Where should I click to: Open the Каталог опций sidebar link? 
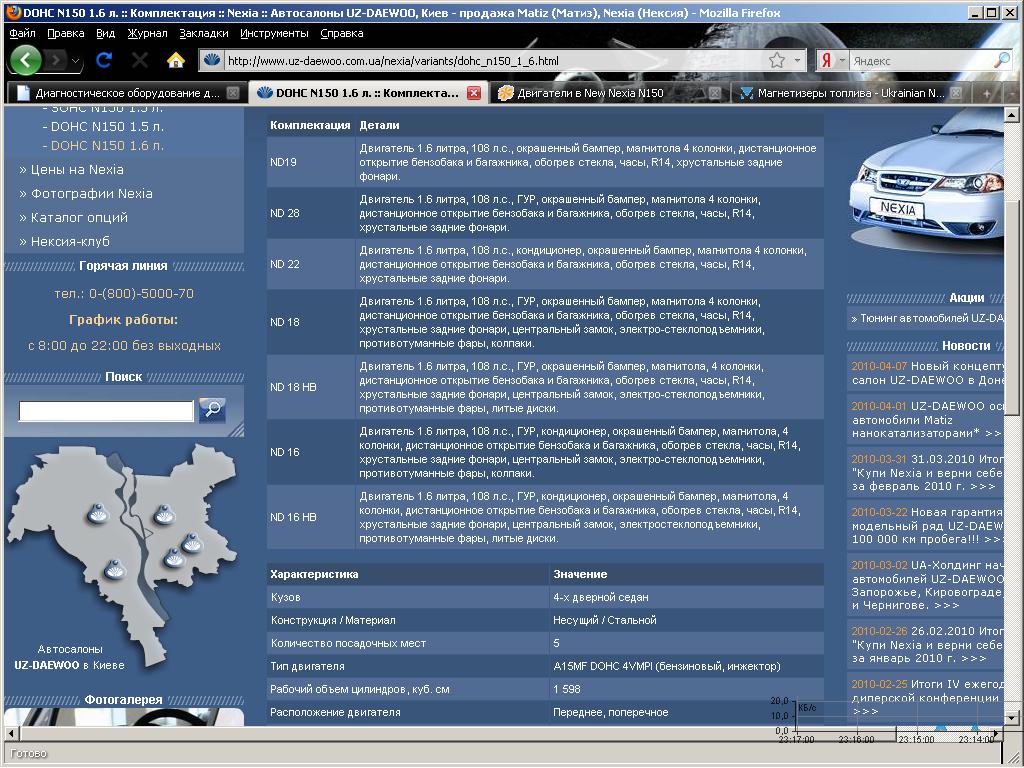click(x=79, y=217)
